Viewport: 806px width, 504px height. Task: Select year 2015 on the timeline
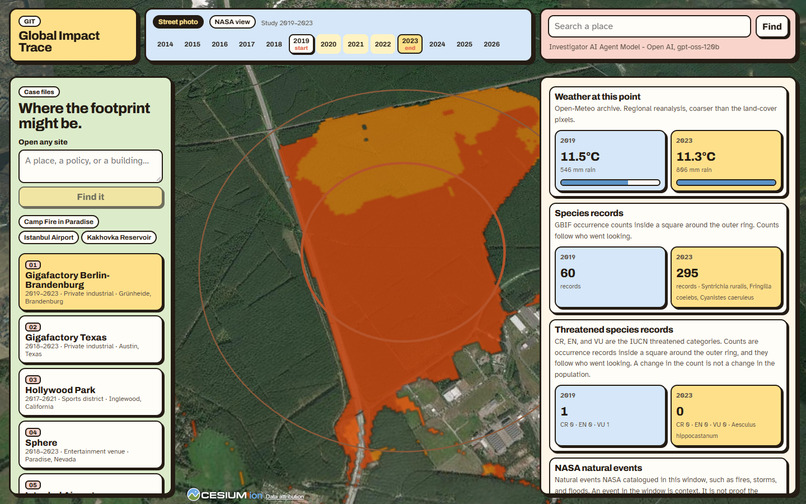(192, 44)
